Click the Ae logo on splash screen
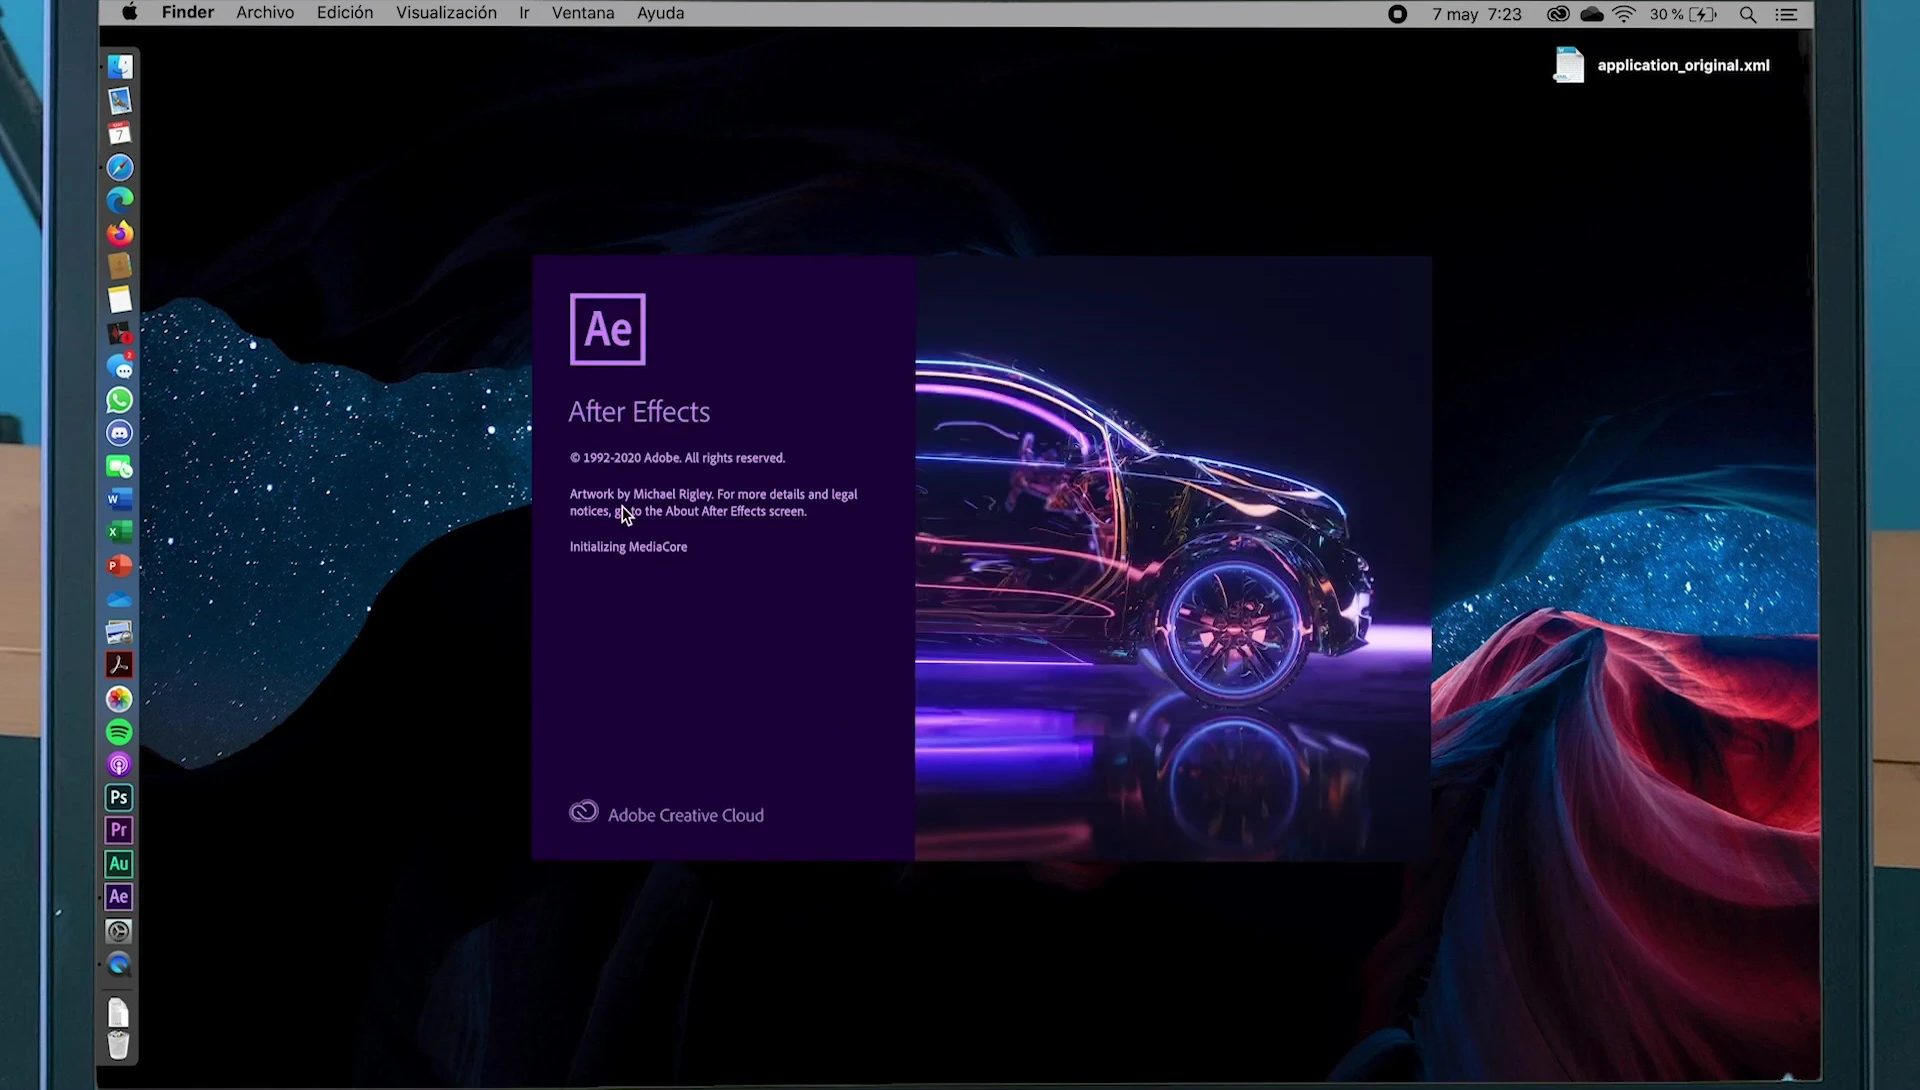This screenshot has height=1090, width=1920. coord(608,329)
